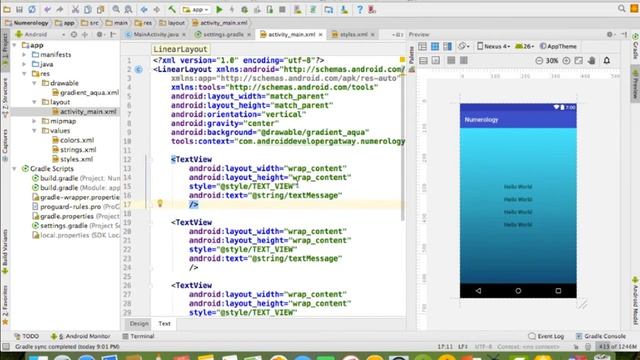Click the Redo arrow icon
The image size is (640, 360).
click(x=60, y=9)
